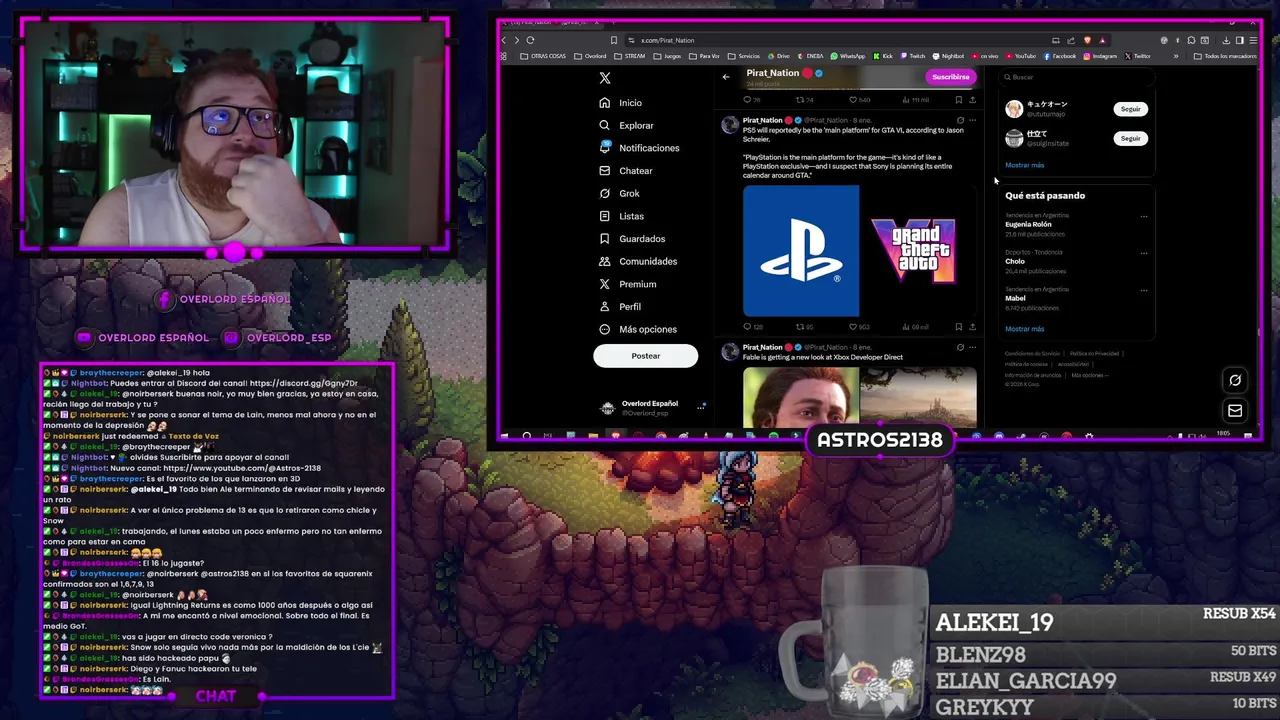Open options for Cholo trend

point(1144,253)
